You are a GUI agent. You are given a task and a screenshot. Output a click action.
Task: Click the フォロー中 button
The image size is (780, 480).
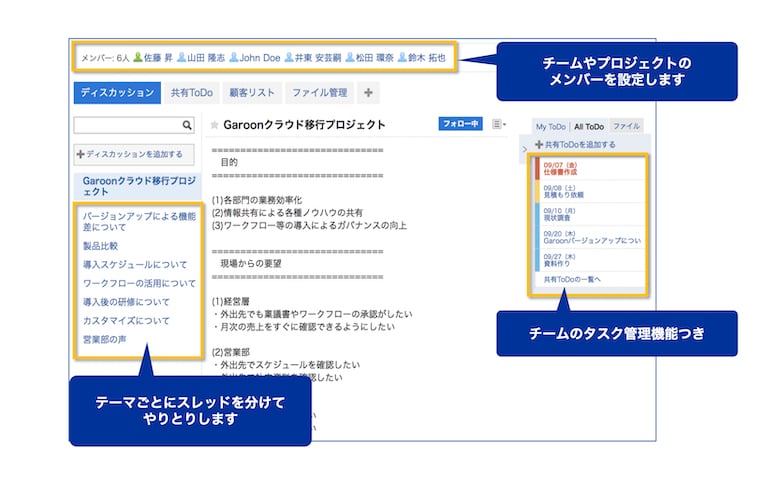click(461, 123)
